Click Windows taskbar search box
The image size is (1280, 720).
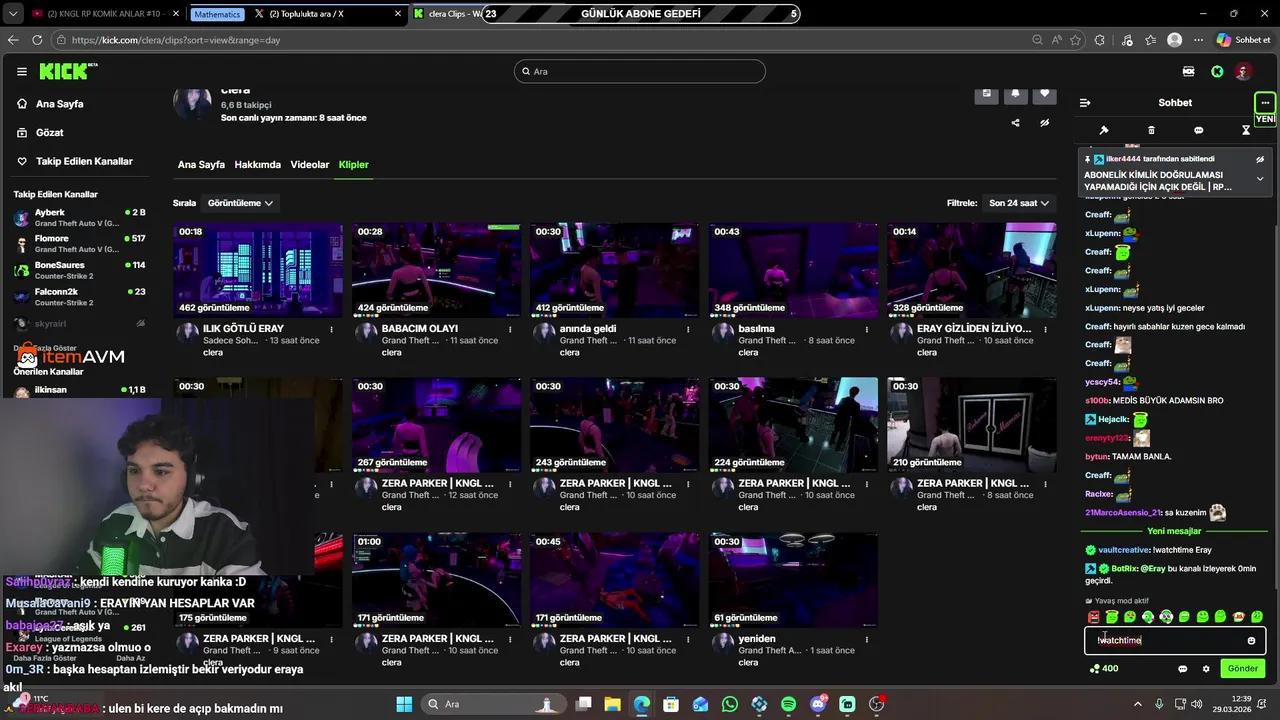[x=492, y=704]
